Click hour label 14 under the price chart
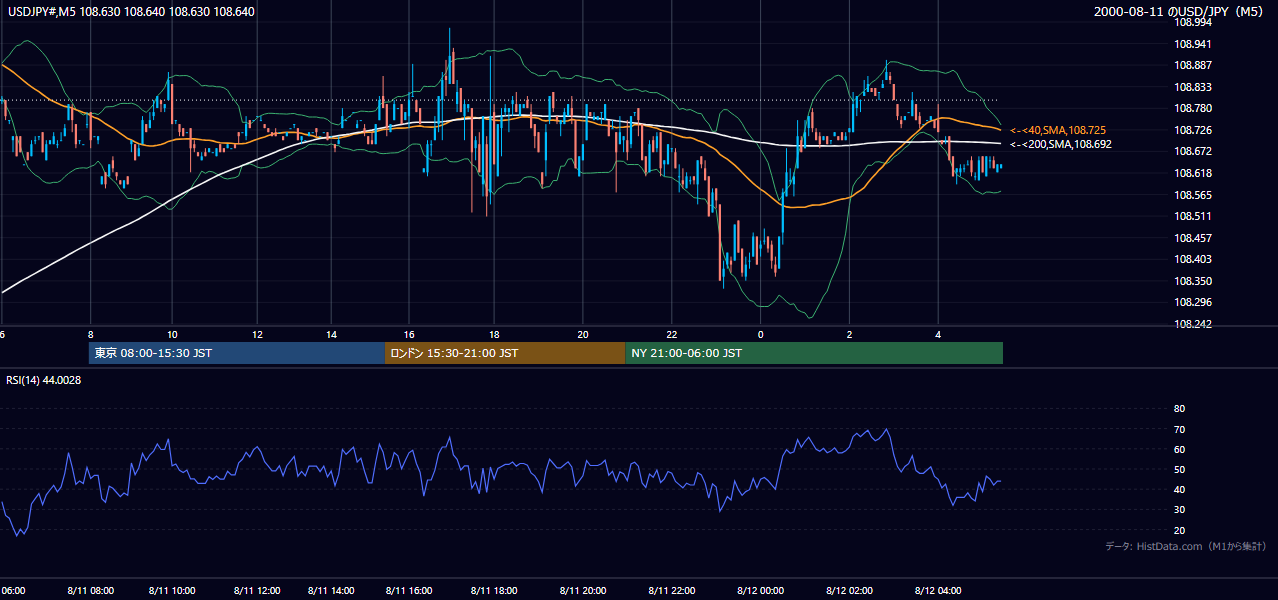The width and height of the screenshot is (1278, 600). pyautogui.click(x=330, y=334)
